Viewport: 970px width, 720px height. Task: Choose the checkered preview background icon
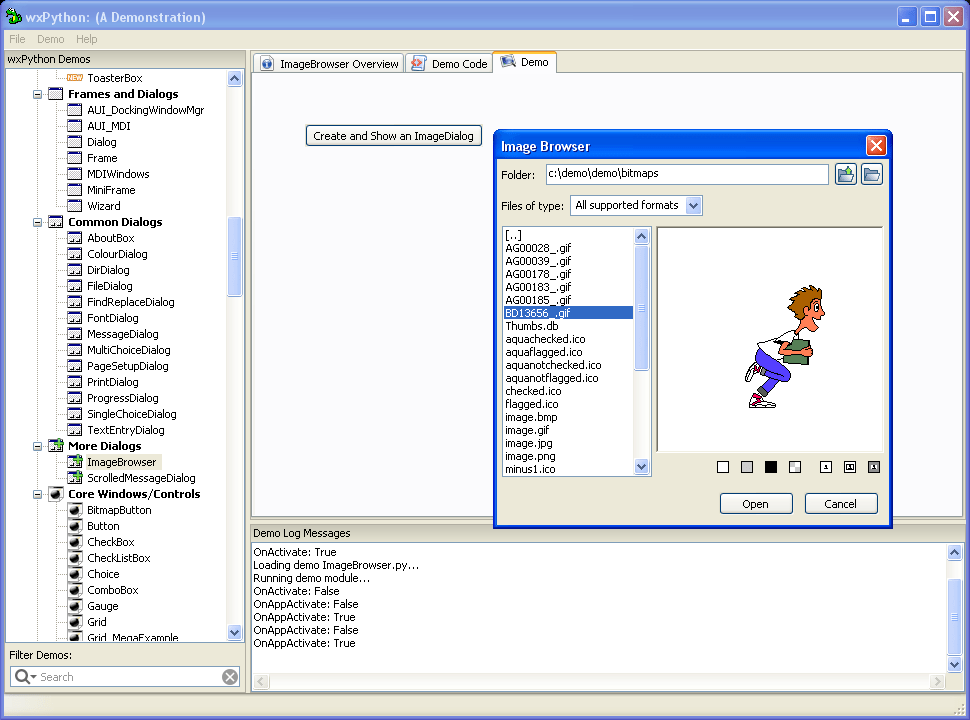795,467
